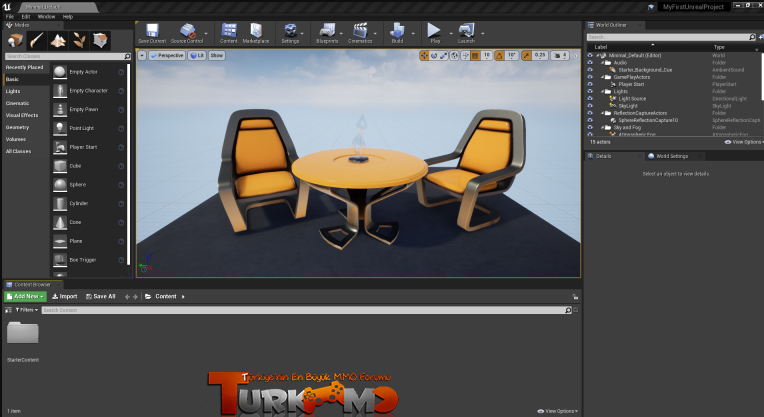The image size is (764, 417).
Task: Select the translate gizmo tool in viewport
Action: coord(424,56)
